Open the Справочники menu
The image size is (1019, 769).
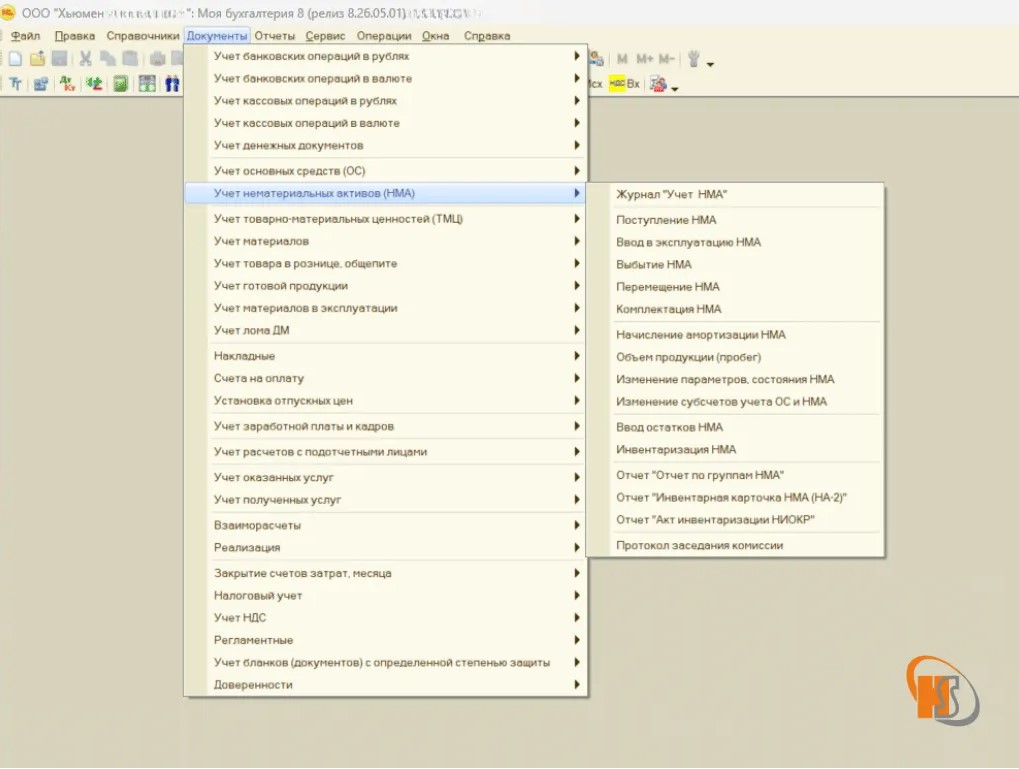(x=143, y=36)
